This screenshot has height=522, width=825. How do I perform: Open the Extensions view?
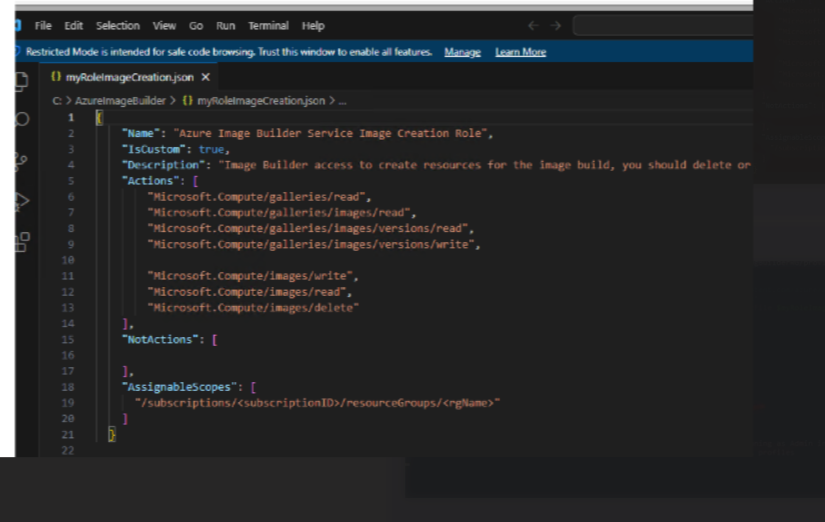pos(21,241)
